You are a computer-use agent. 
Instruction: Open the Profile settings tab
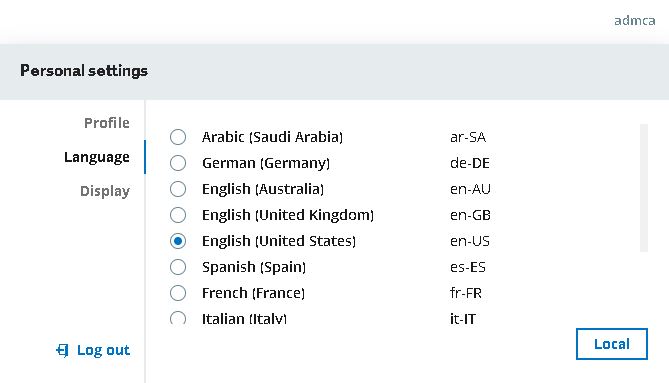point(107,123)
